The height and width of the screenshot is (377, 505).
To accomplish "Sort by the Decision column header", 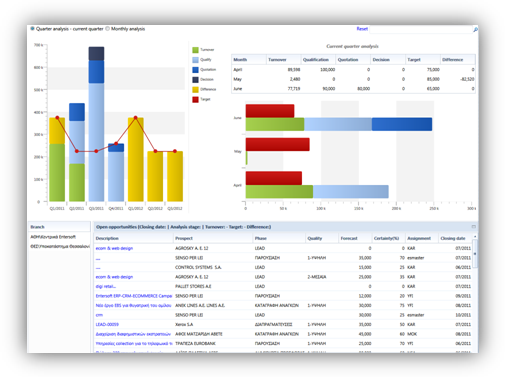I will 388,60.
